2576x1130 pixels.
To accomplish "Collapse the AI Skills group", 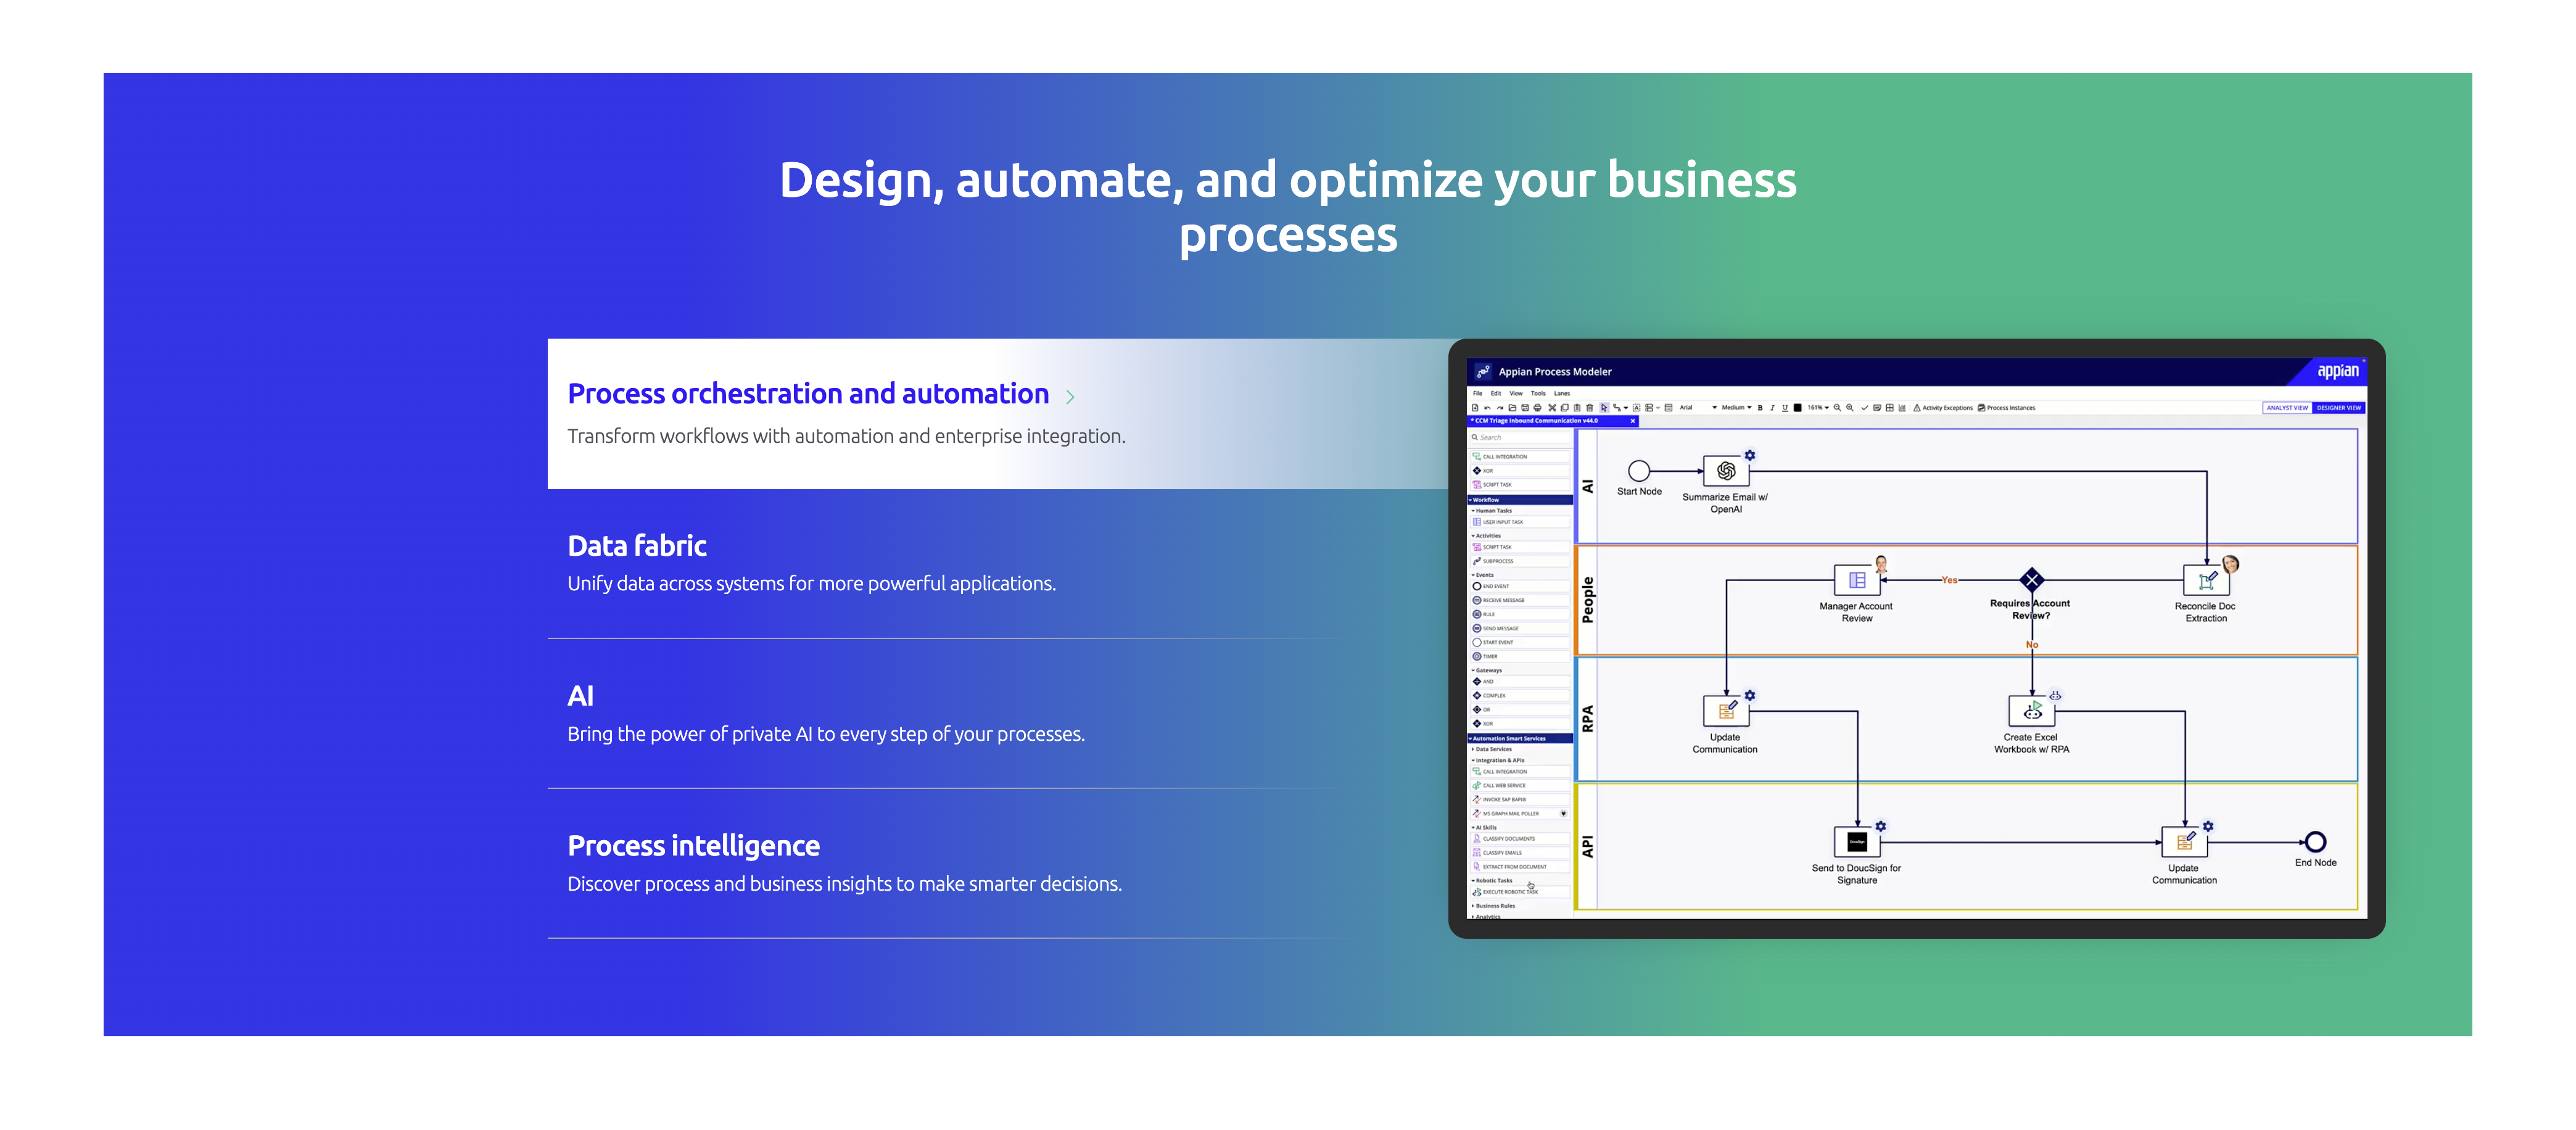I will [x=1485, y=828].
